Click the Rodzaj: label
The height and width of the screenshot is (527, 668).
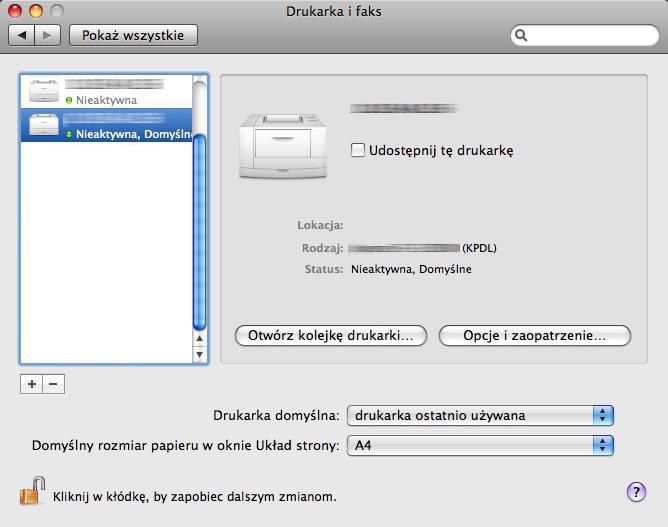[322, 248]
